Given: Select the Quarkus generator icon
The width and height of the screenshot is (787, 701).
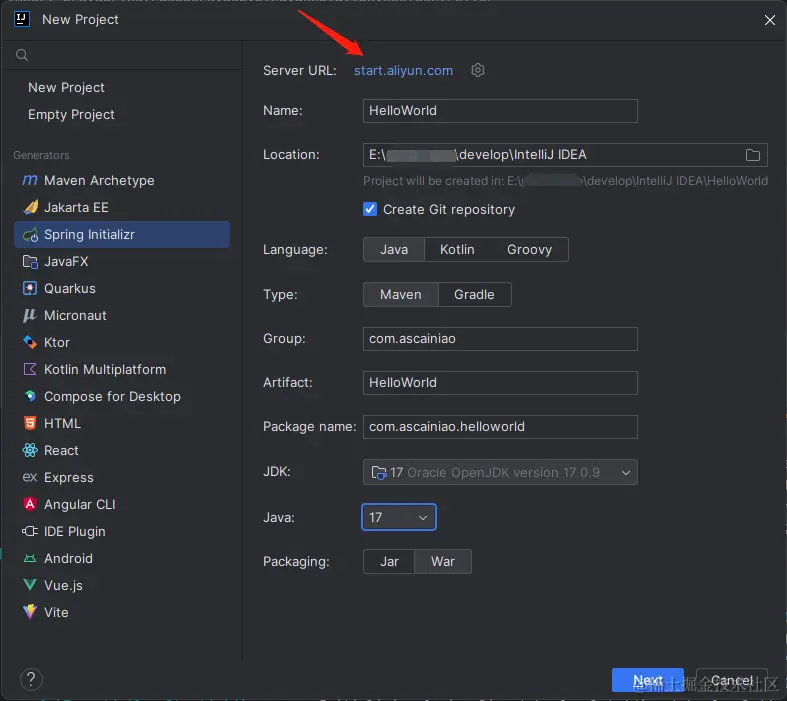Looking at the screenshot, I should pos(30,289).
